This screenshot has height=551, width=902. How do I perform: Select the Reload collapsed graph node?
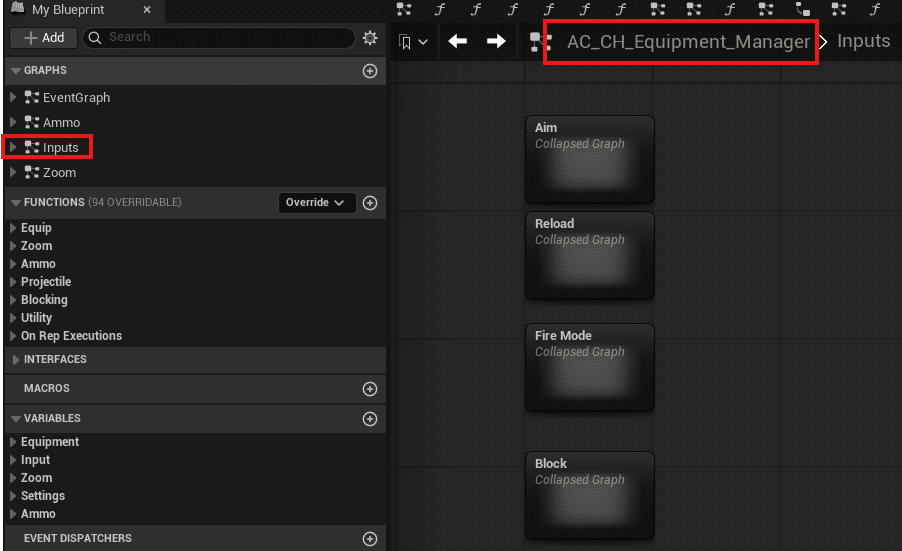[x=590, y=255]
